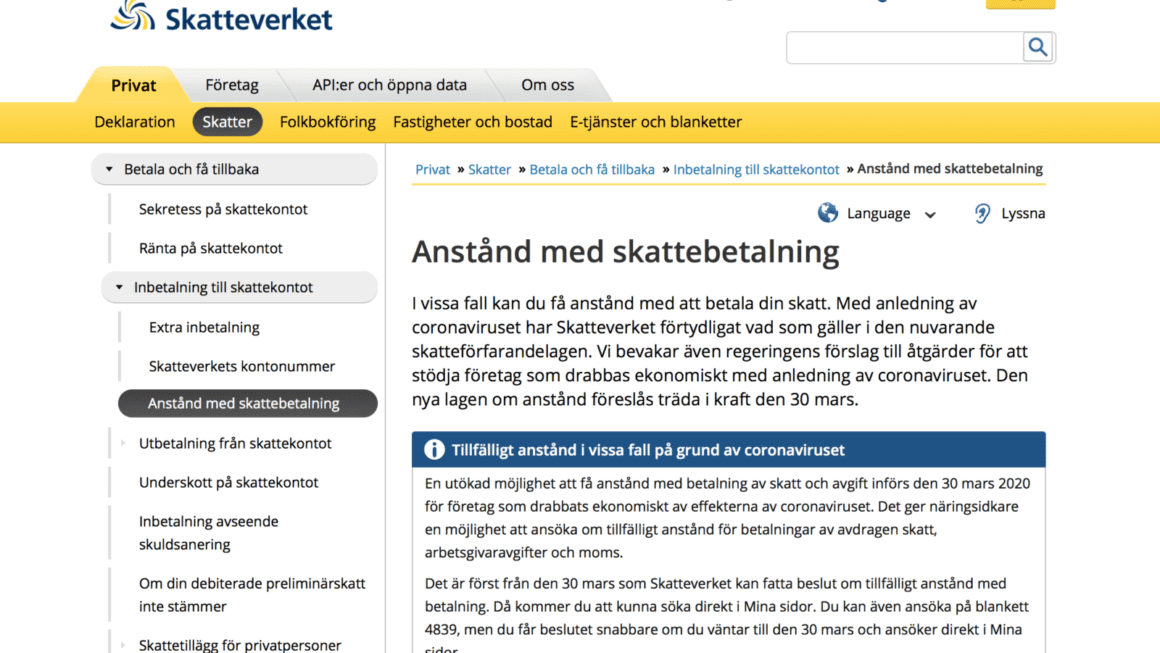Open Sekretess på skattekontot in sidebar
Viewport: 1160px width, 653px height.
[x=223, y=209]
